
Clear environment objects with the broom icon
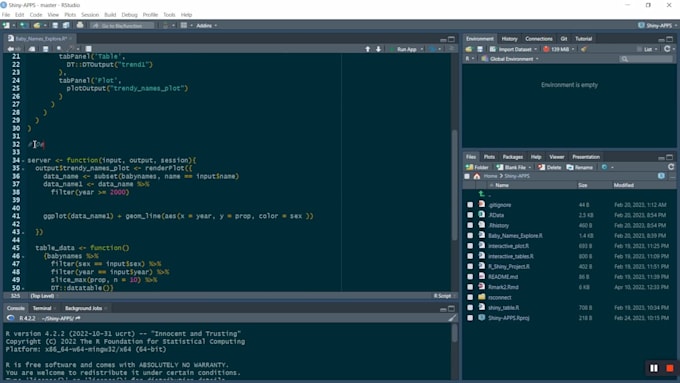pyautogui.click(x=584, y=49)
